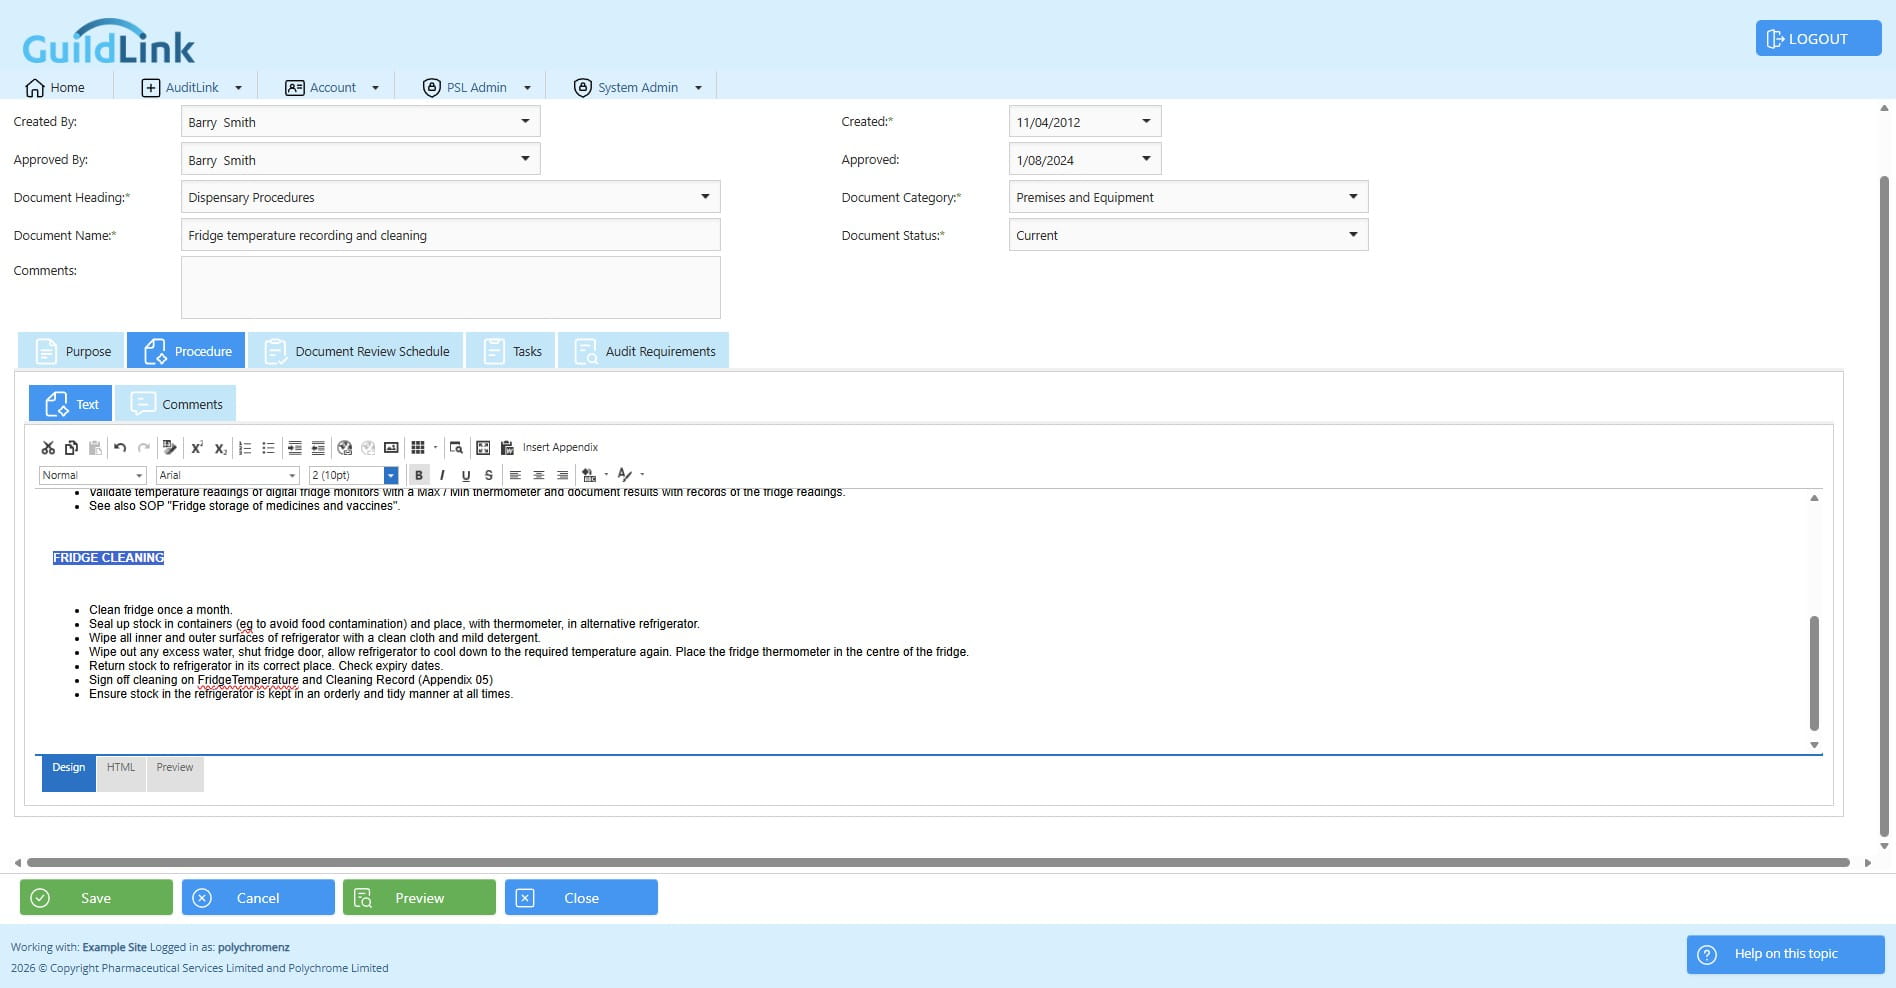Click the LOGOUT button
This screenshot has width=1896, height=988.
(1818, 39)
